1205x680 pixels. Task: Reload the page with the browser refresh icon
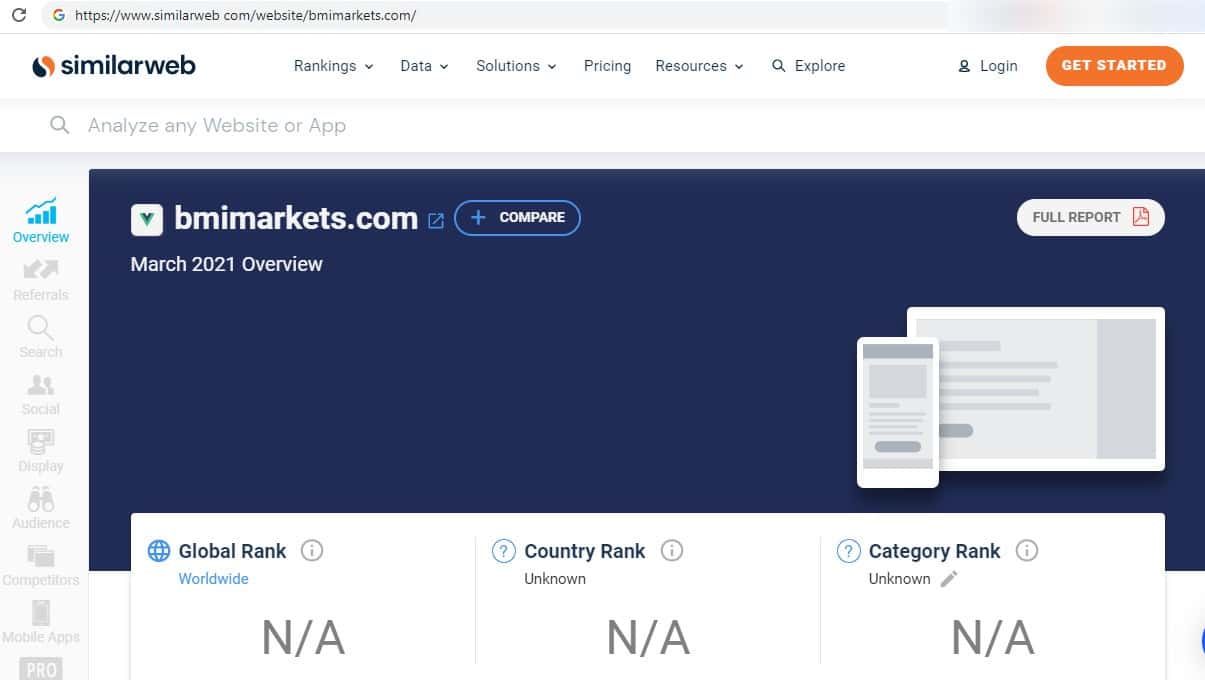[18, 15]
